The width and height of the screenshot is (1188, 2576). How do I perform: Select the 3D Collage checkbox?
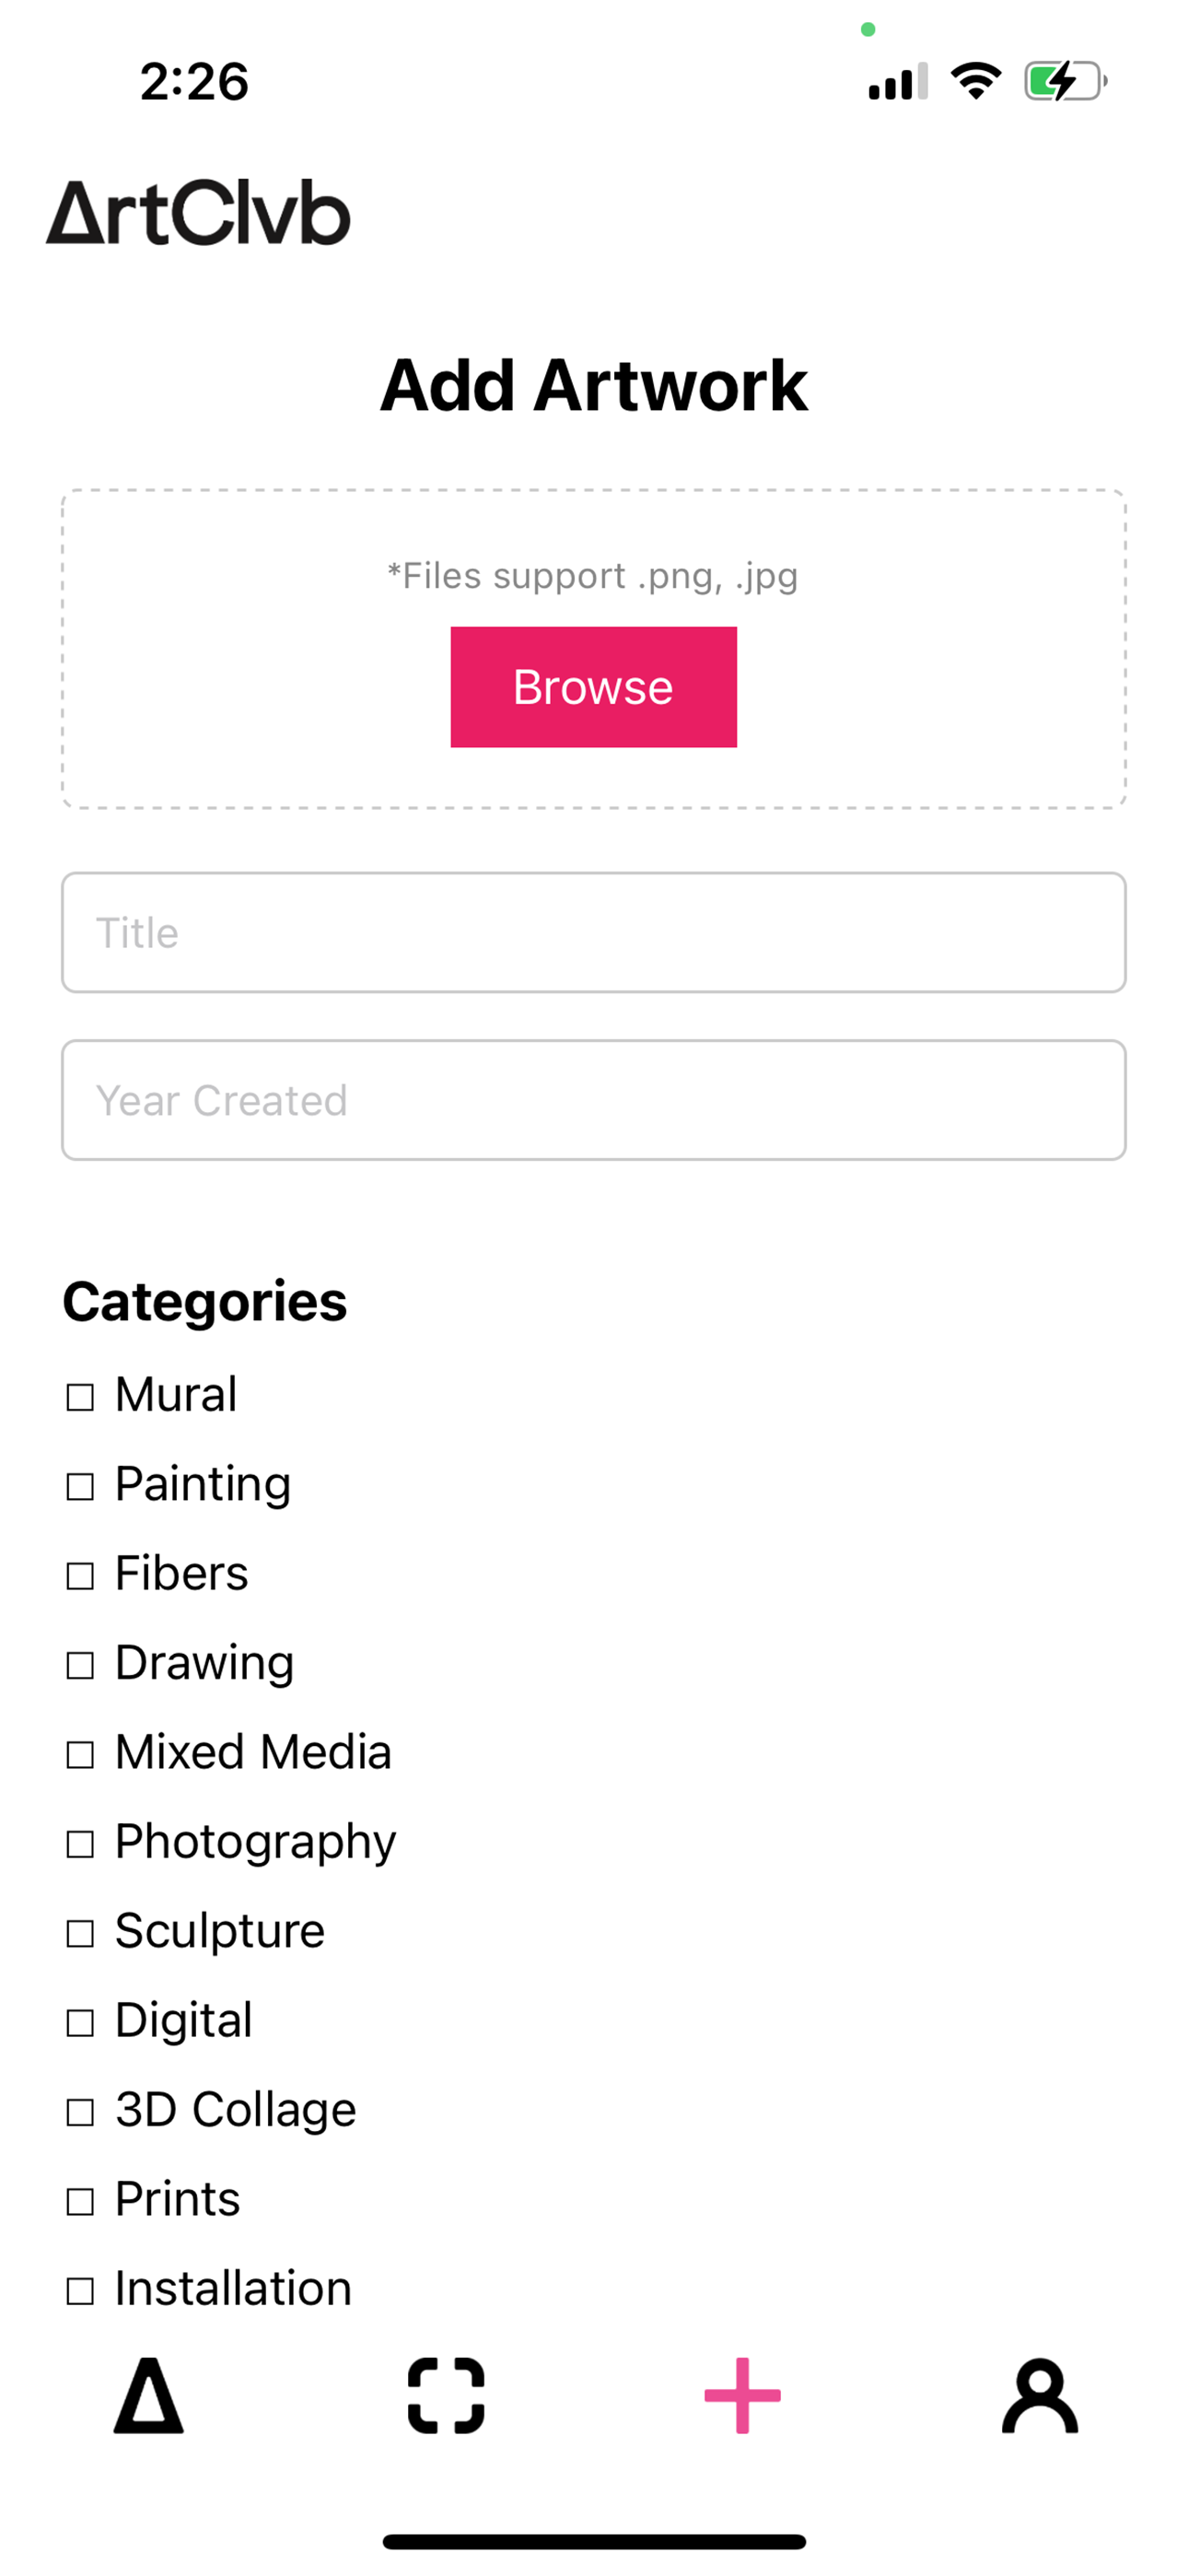pyautogui.click(x=80, y=2111)
